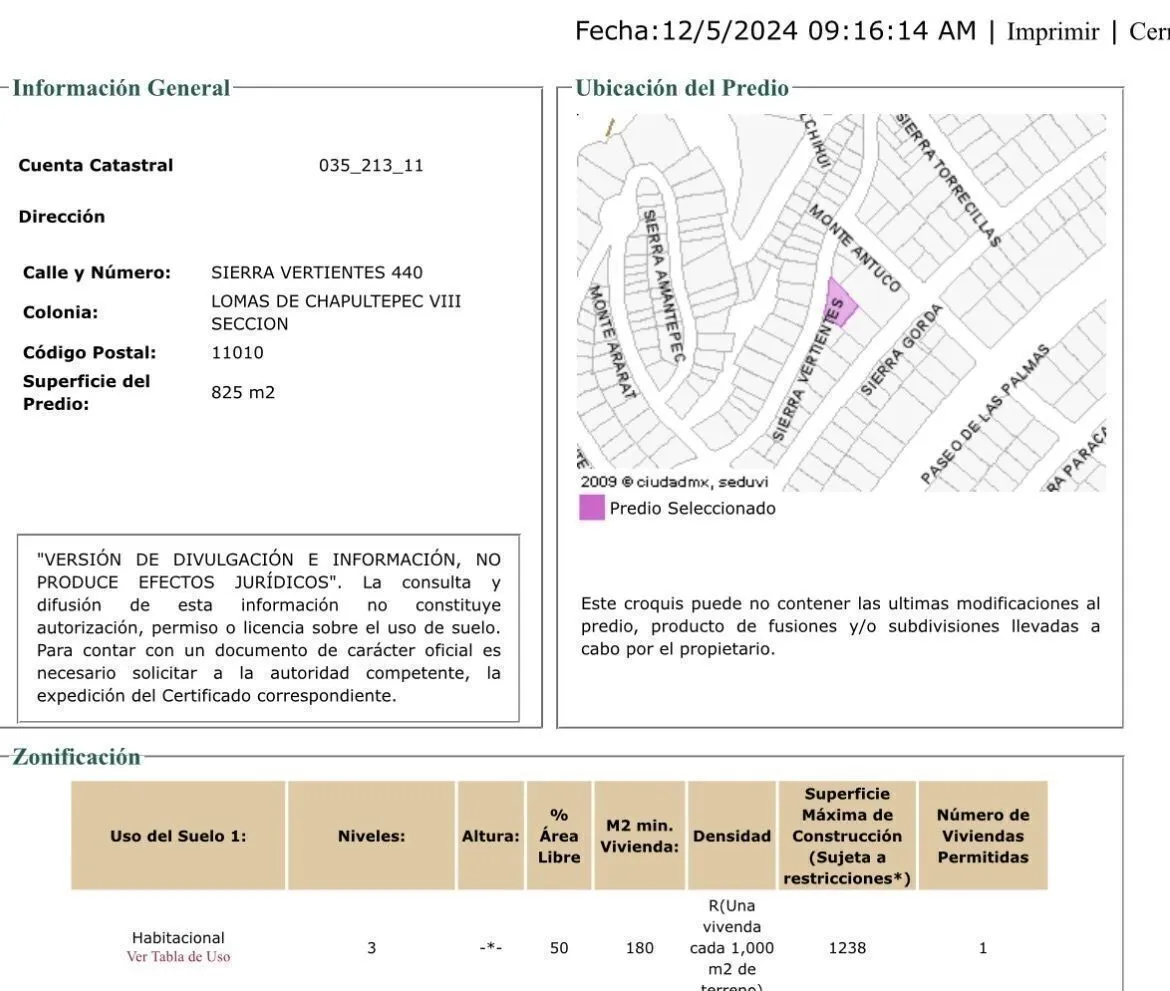Click the Área Libre value 50

pos(559,948)
